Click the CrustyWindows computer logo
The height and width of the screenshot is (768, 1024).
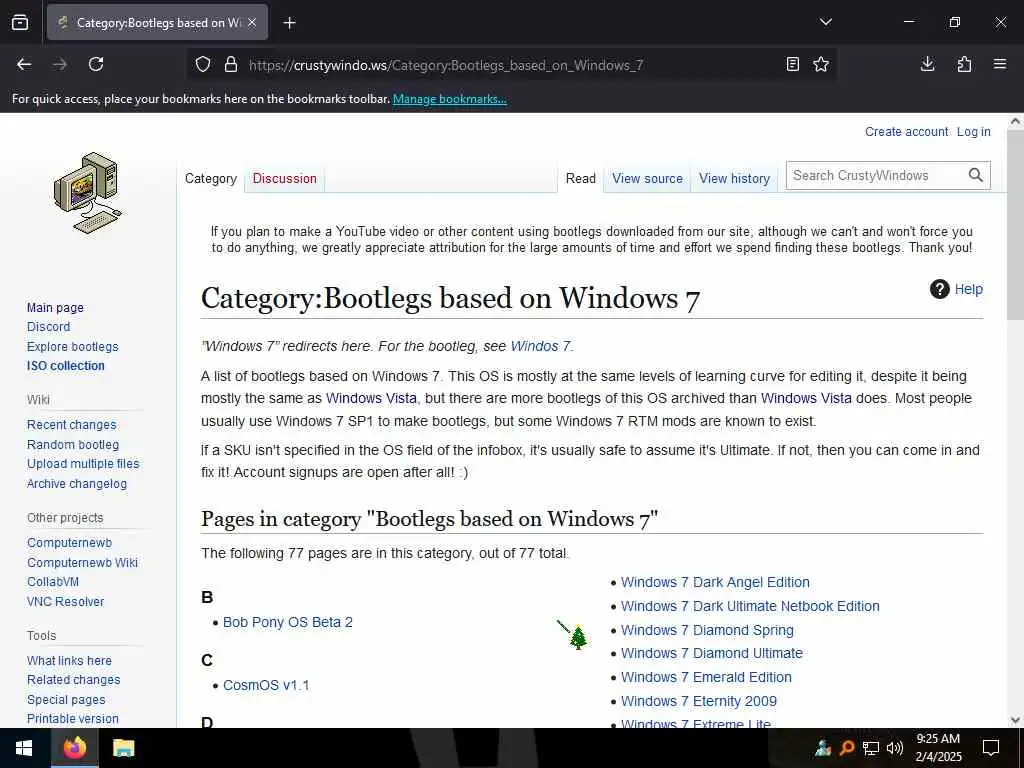coord(88,193)
